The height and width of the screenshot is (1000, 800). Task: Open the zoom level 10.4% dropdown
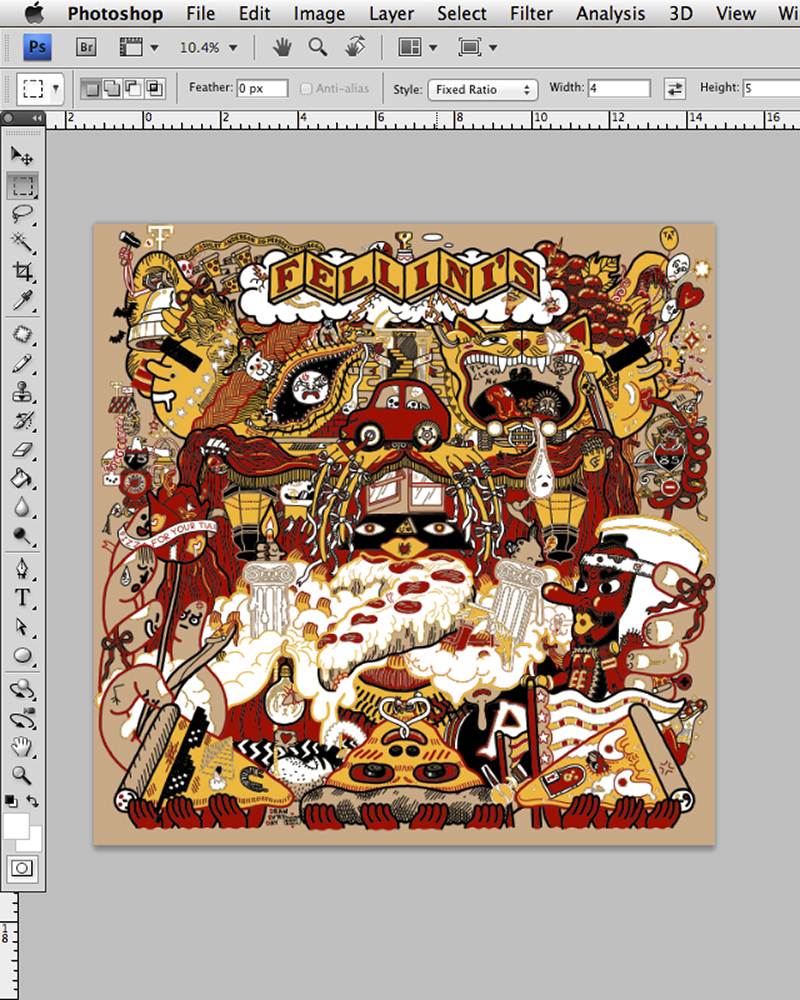pos(209,47)
